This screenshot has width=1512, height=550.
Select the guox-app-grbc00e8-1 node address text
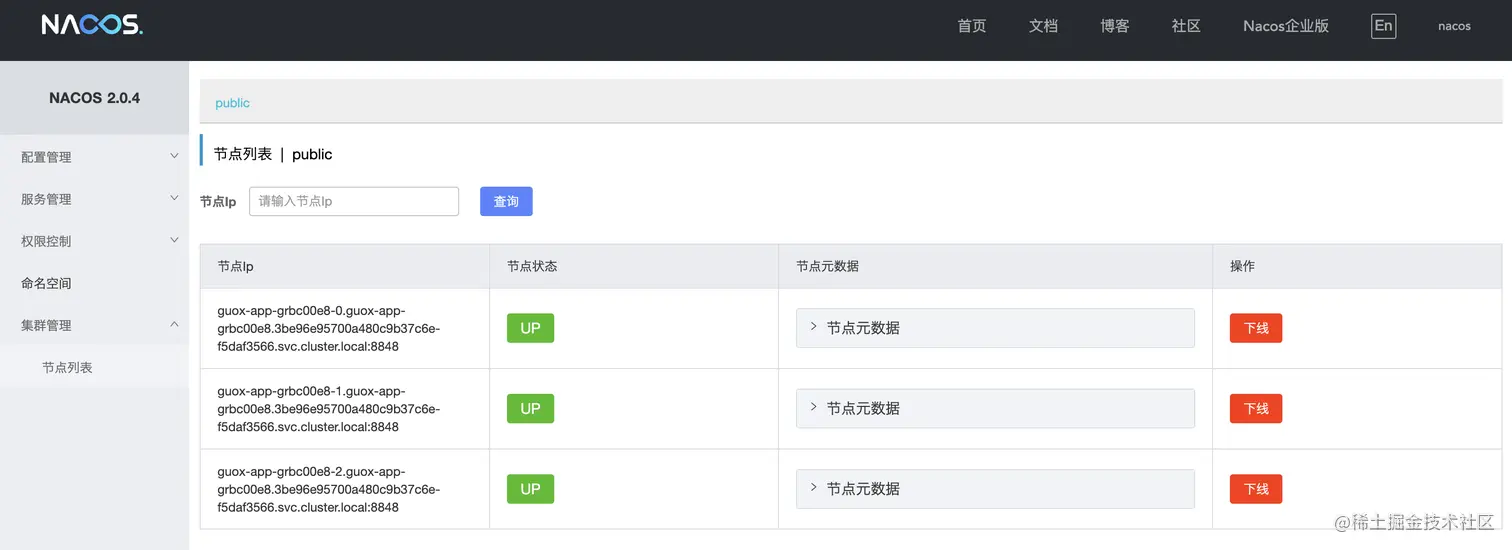point(329,409)
